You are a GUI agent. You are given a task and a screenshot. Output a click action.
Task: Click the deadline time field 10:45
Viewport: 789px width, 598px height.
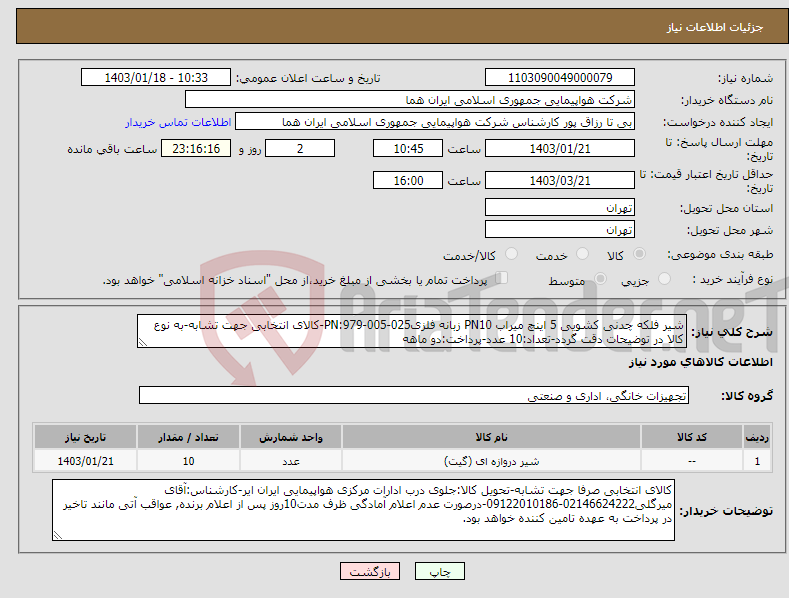408,148
